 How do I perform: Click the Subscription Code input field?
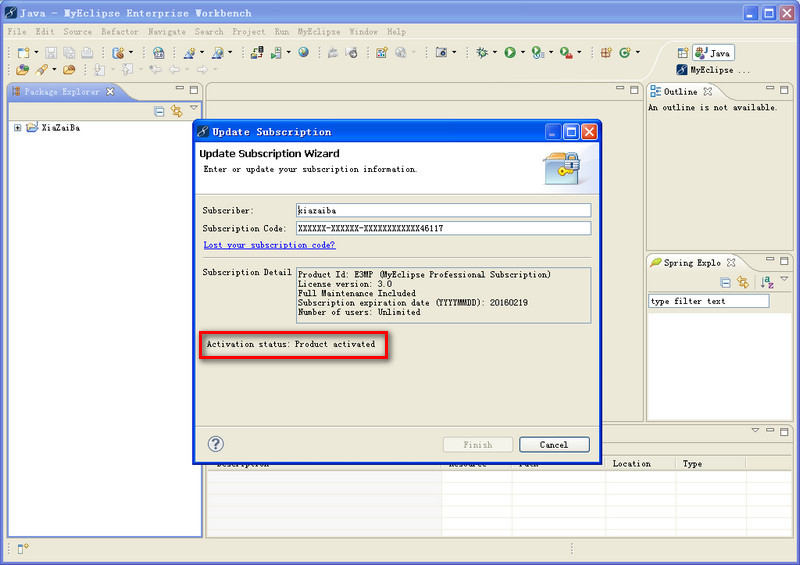pos(443,228)
